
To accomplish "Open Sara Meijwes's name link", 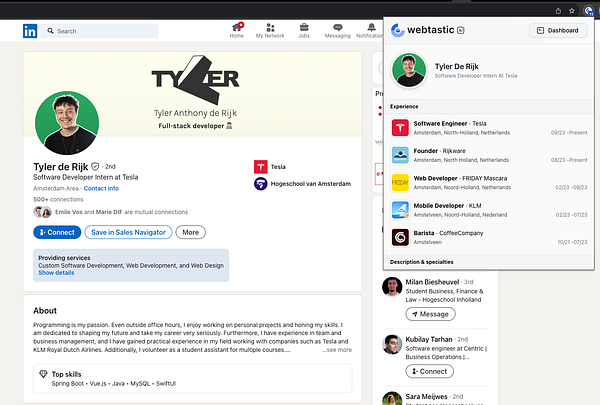I will [426, 397].
